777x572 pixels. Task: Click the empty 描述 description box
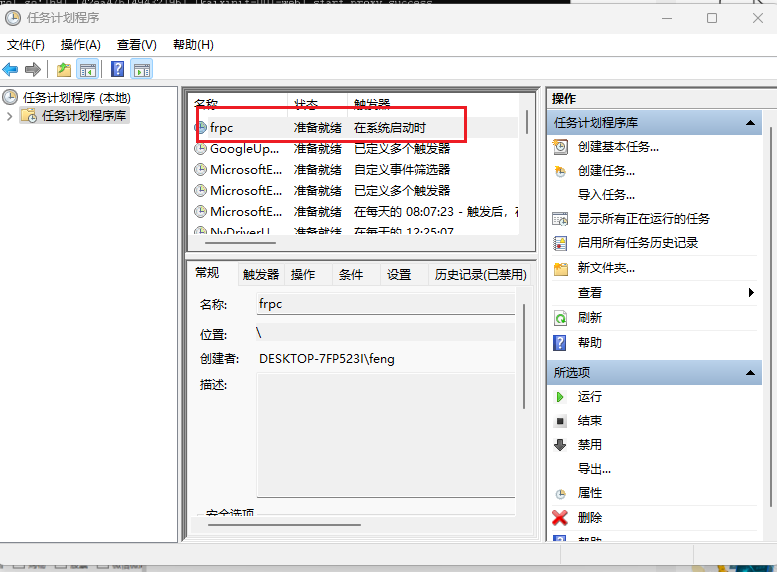386,435
